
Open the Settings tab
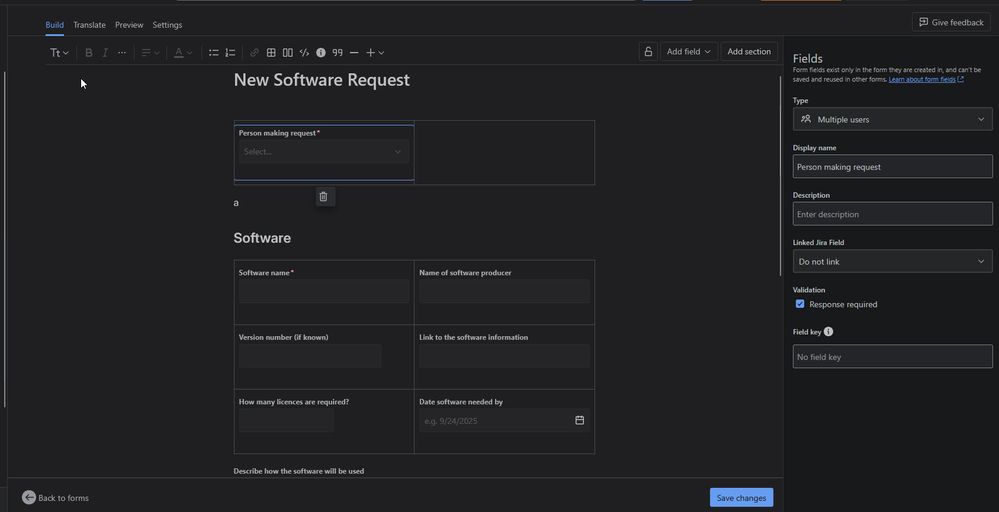pyautogui.click(x=167, y=25)
